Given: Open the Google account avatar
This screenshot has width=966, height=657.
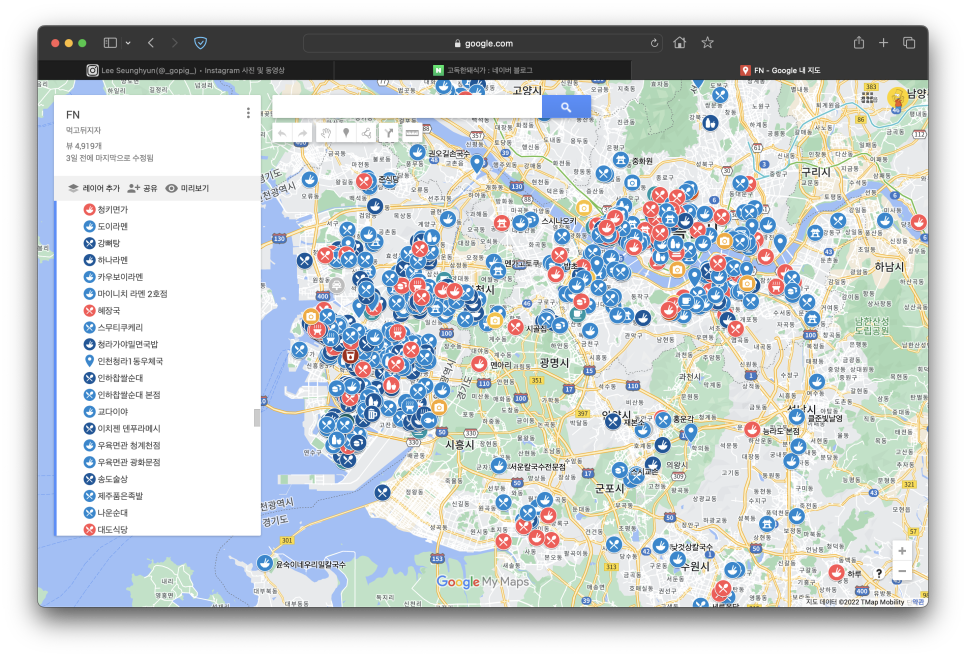Looking at the screenshot, I should pos(897,97).
